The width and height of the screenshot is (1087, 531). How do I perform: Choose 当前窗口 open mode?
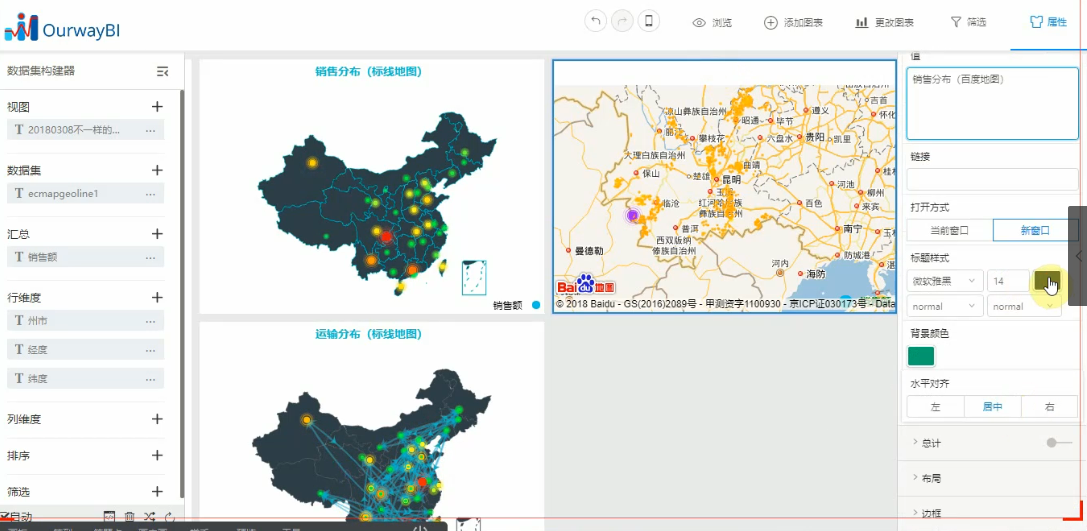click(950, 230)
